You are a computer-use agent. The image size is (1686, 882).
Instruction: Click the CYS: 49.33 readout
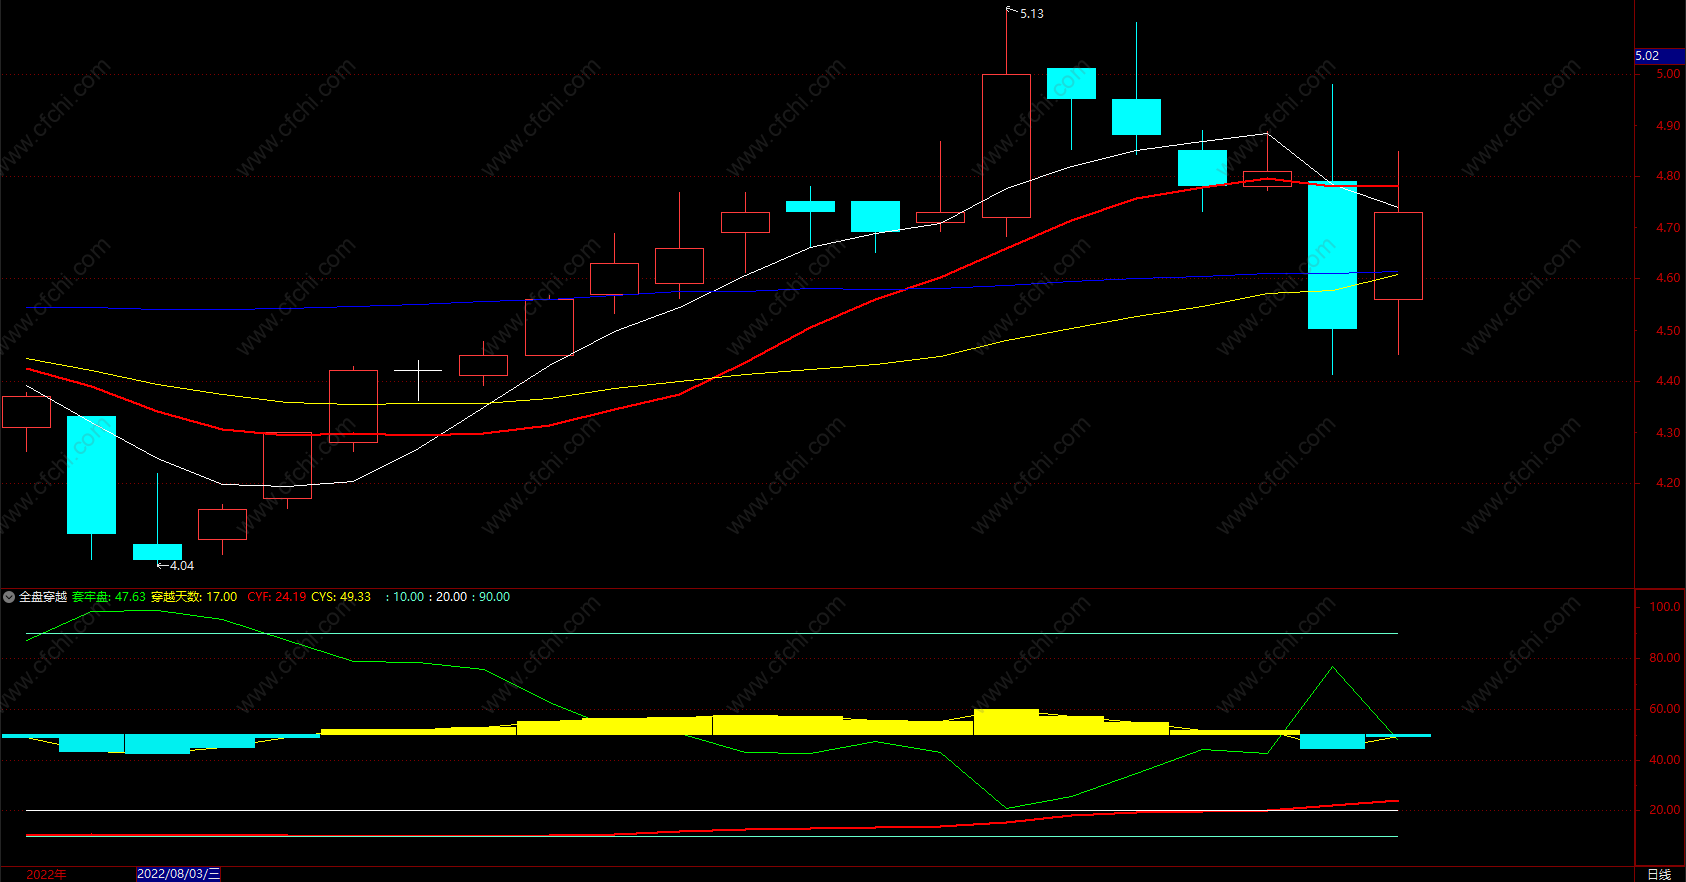point(341,597)
